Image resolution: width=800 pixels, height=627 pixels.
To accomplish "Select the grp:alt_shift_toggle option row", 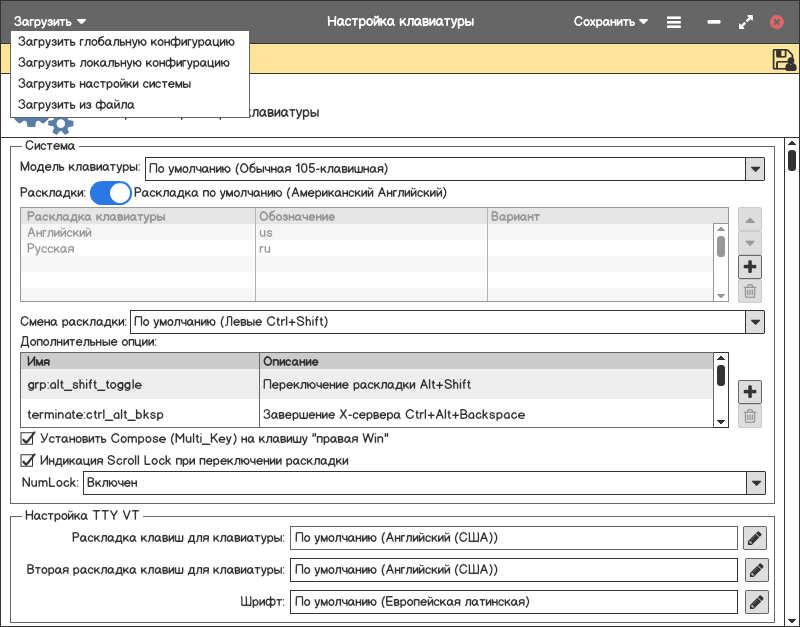I will coord(84,384).
